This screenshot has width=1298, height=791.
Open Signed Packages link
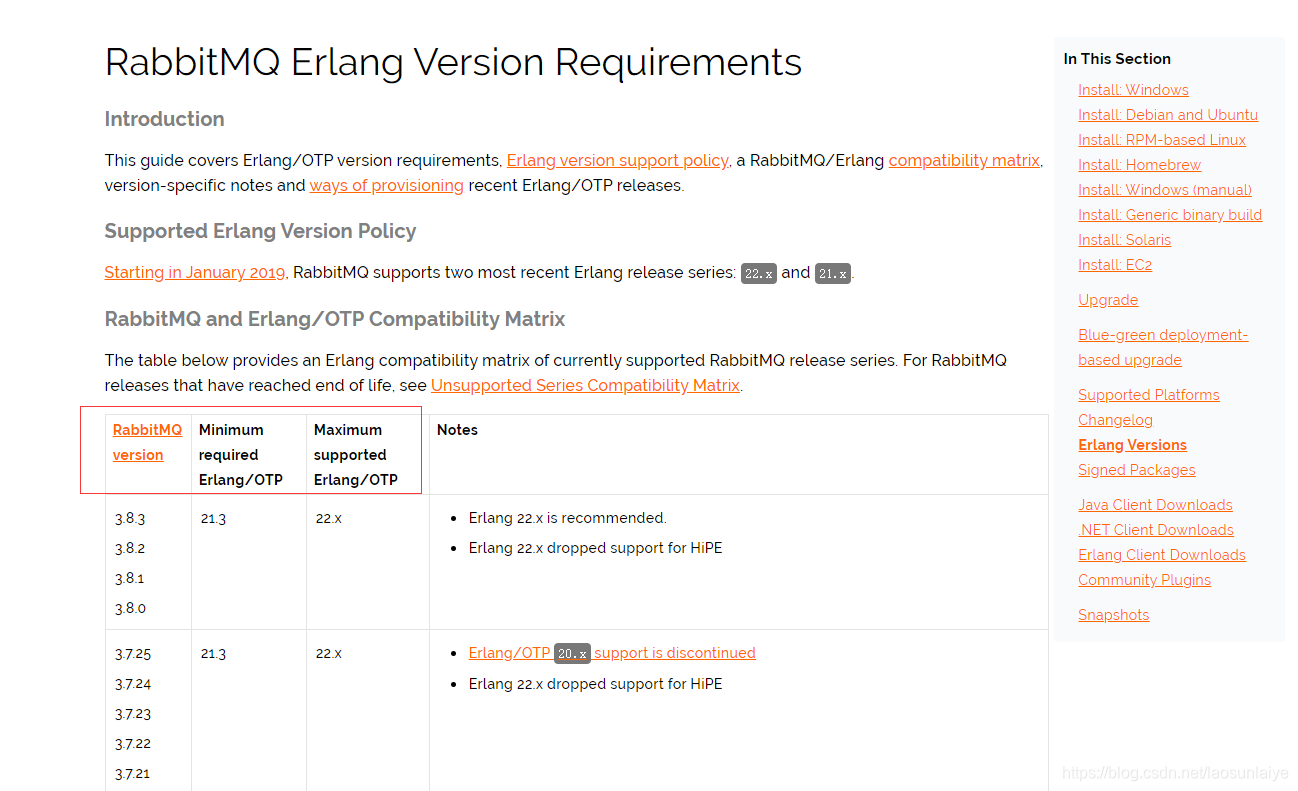1137,470
